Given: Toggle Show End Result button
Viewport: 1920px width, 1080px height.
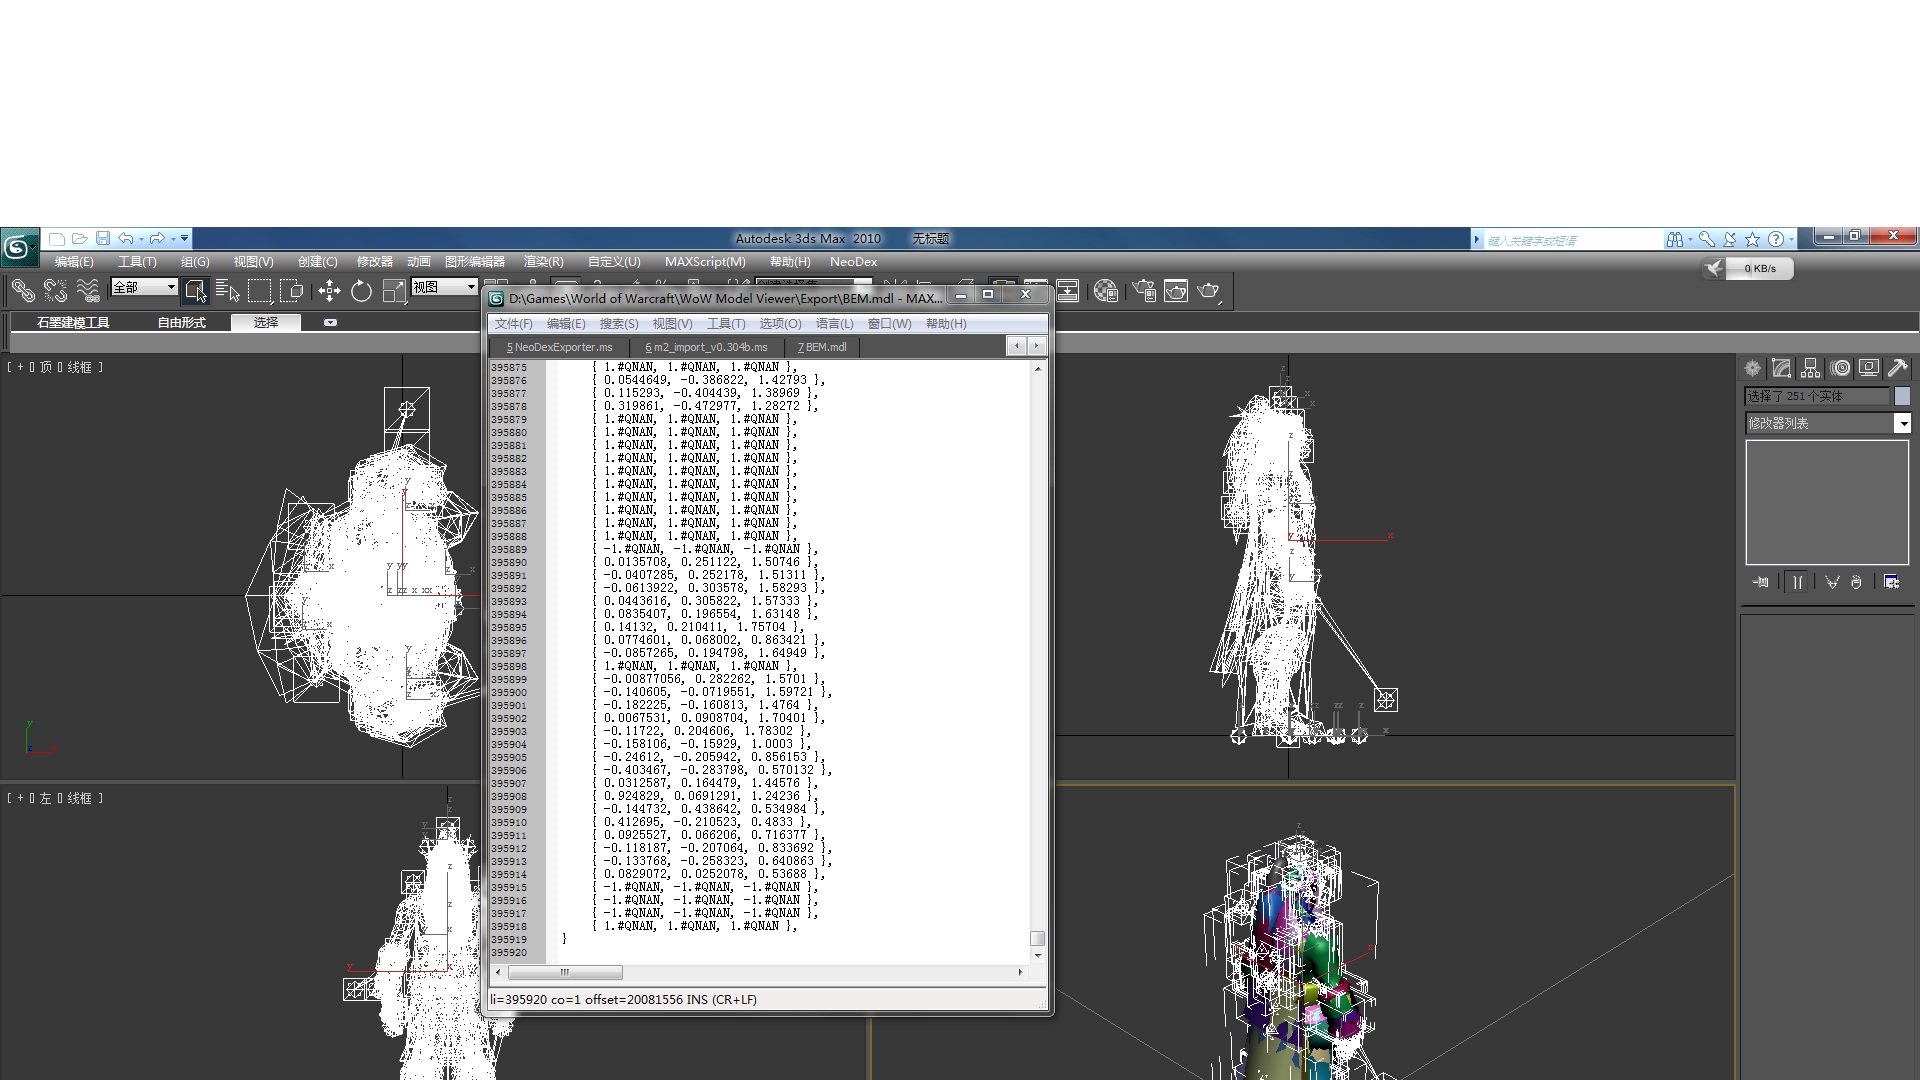Looking at the screenshot, I should [x=1797, y=582].
